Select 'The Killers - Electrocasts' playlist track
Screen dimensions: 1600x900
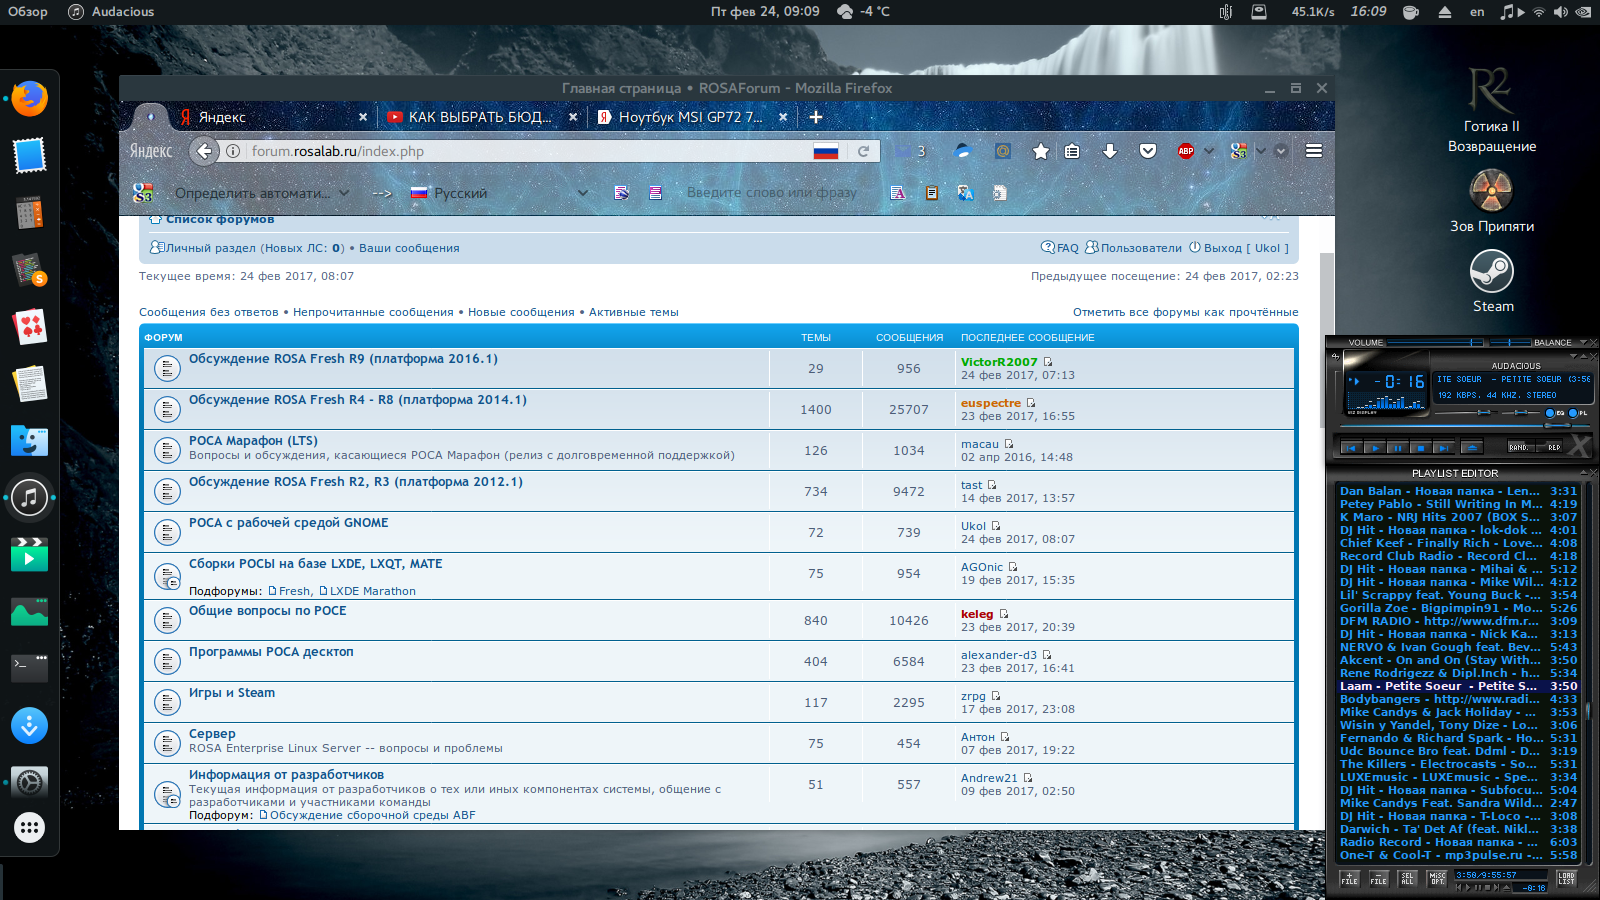coord(1458,764)
